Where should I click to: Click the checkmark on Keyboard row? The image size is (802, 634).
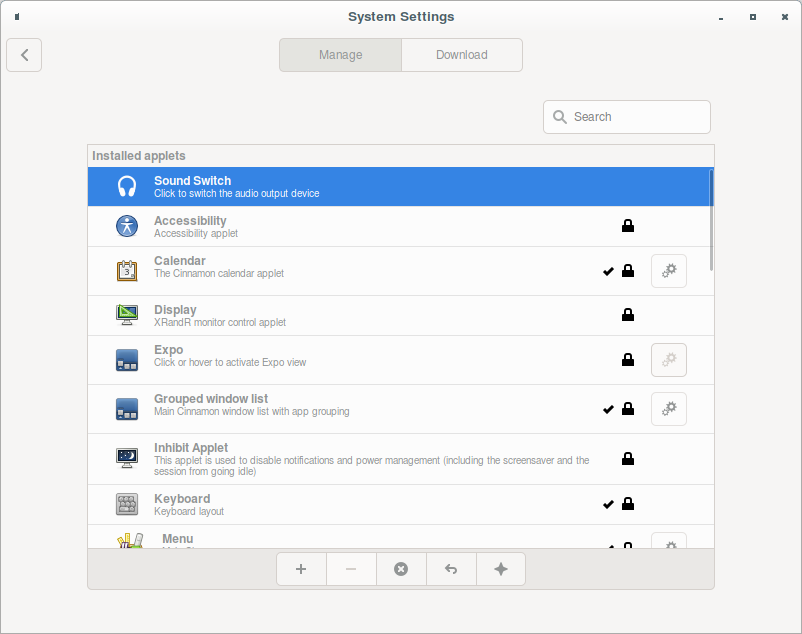pos(608,505)
